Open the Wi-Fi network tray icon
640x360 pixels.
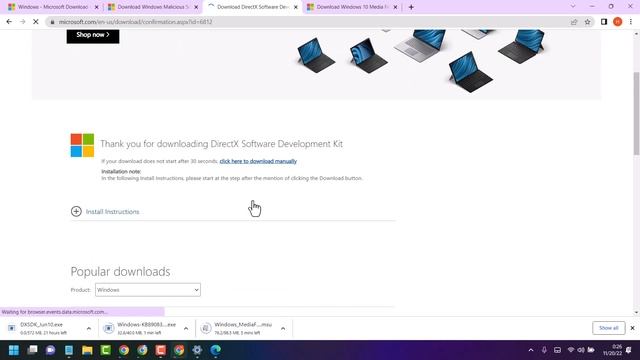(x=571, y=350)
